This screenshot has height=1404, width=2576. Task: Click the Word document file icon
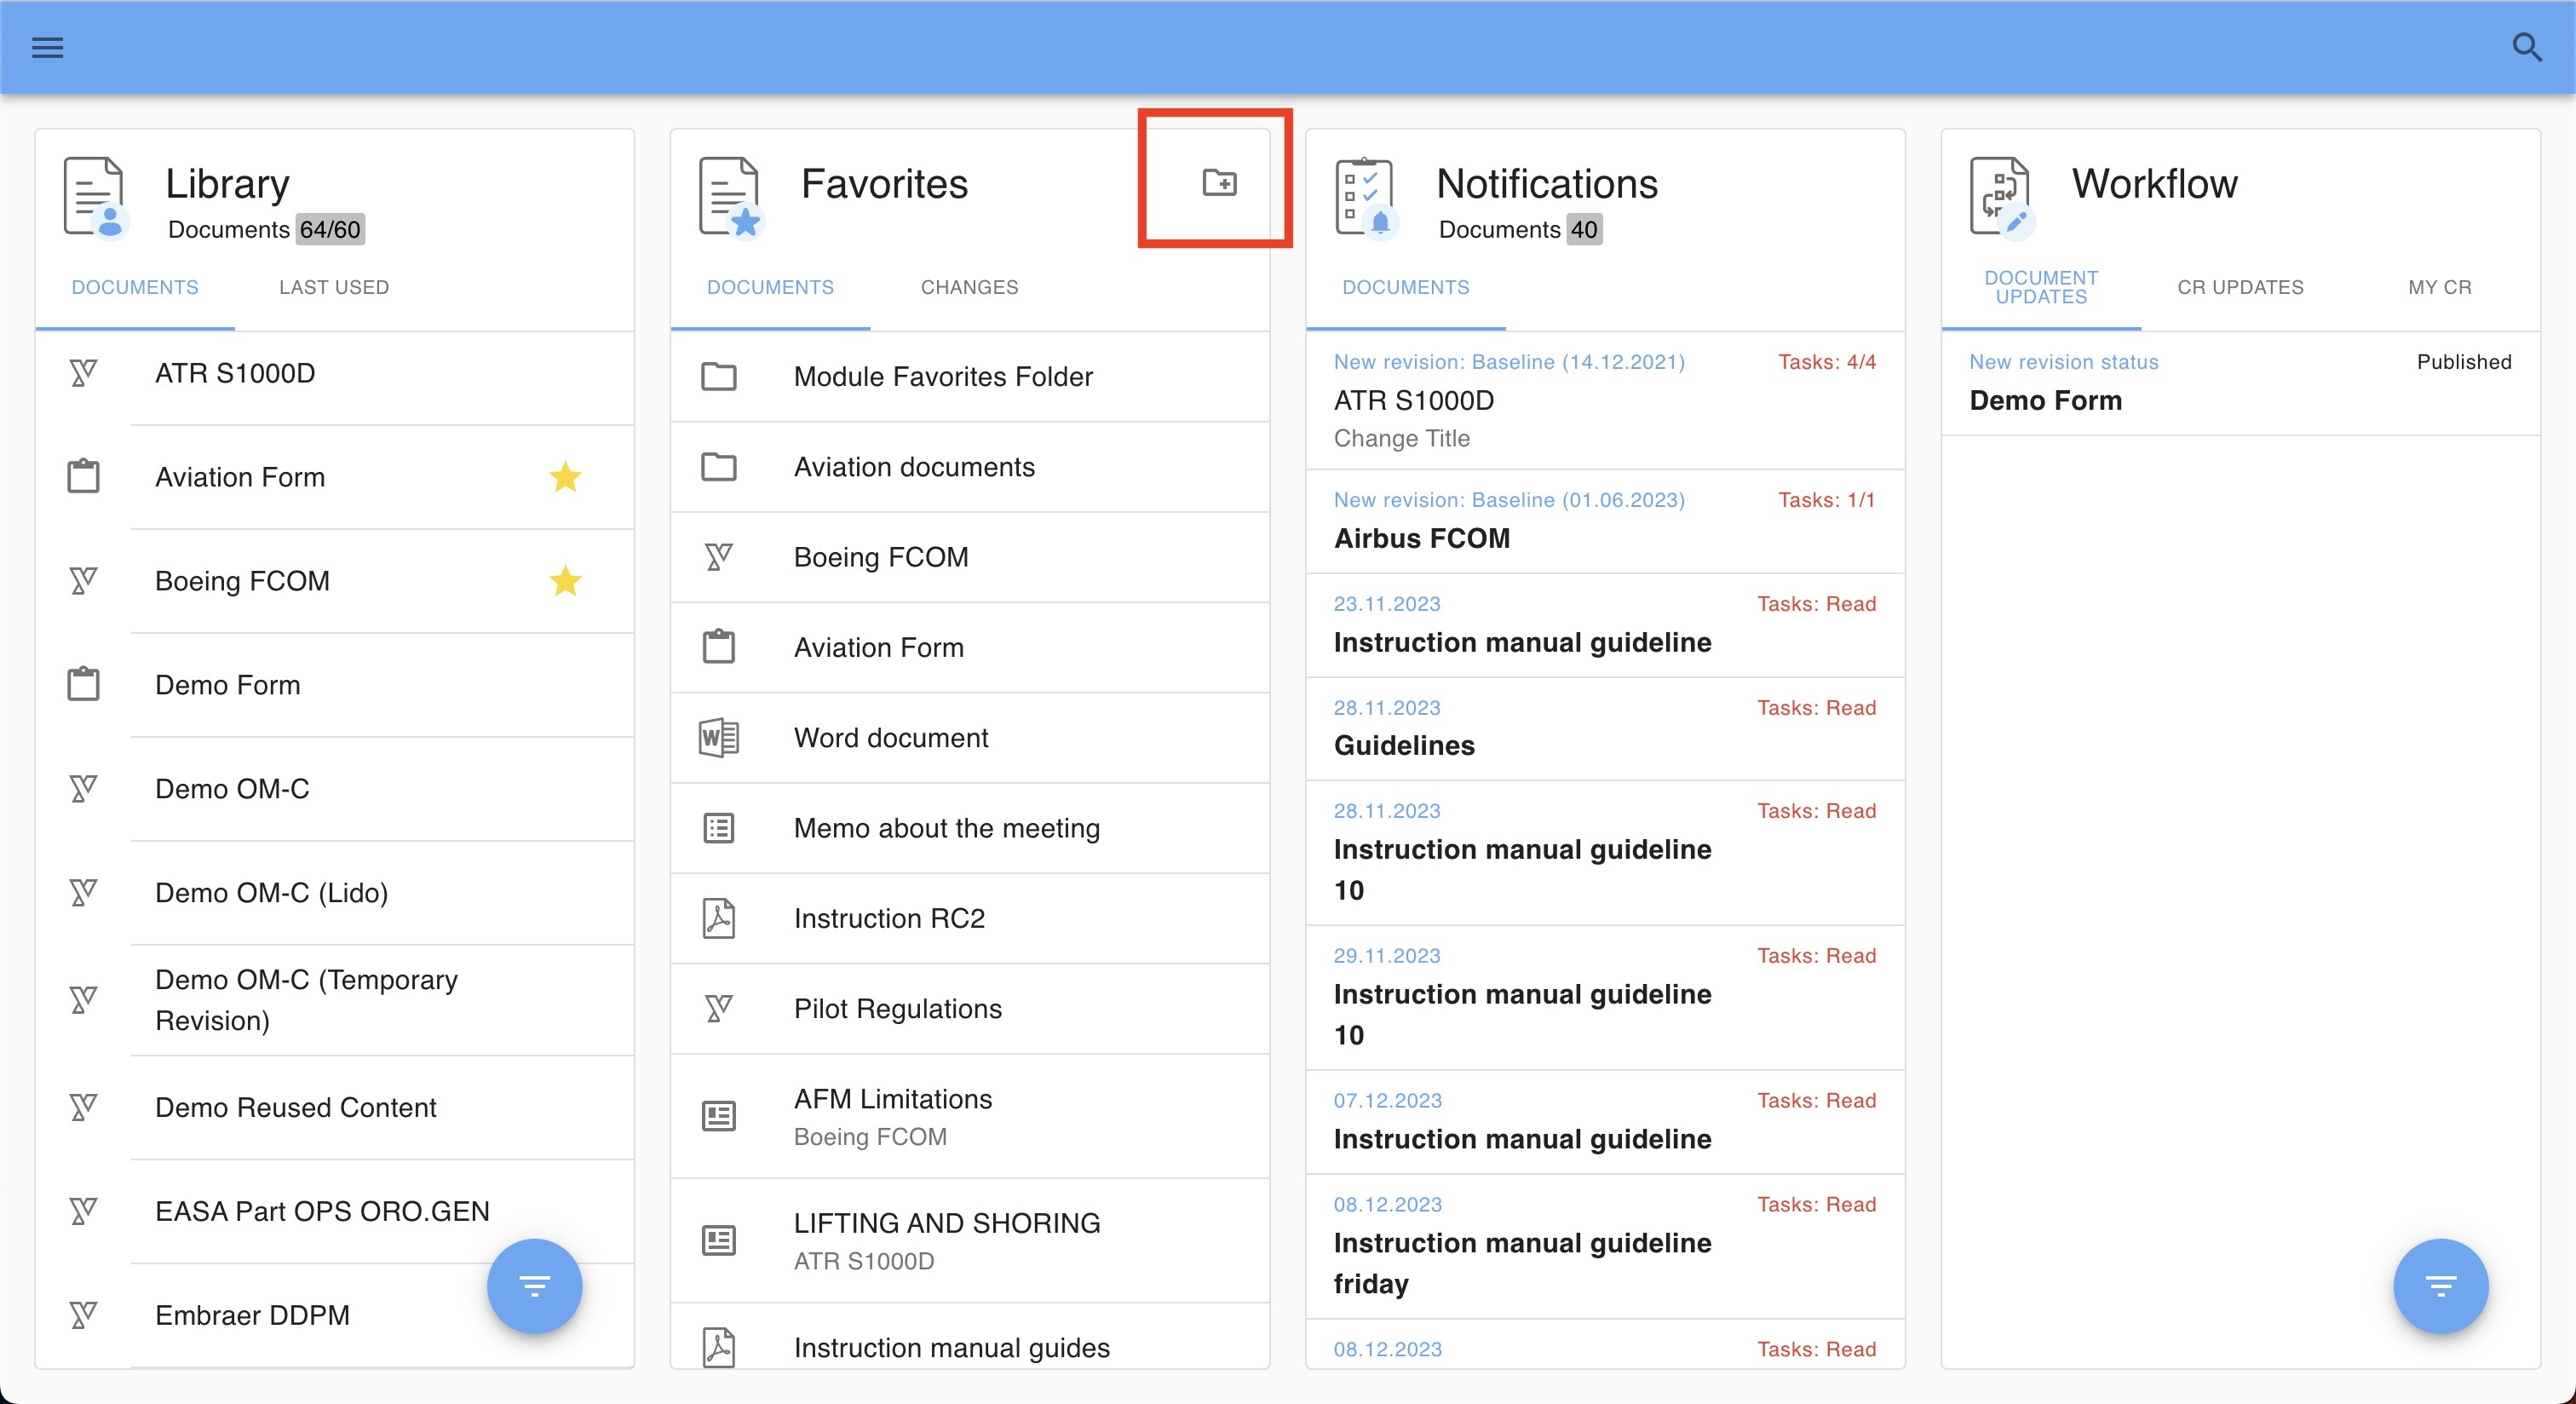coord(718,738)
